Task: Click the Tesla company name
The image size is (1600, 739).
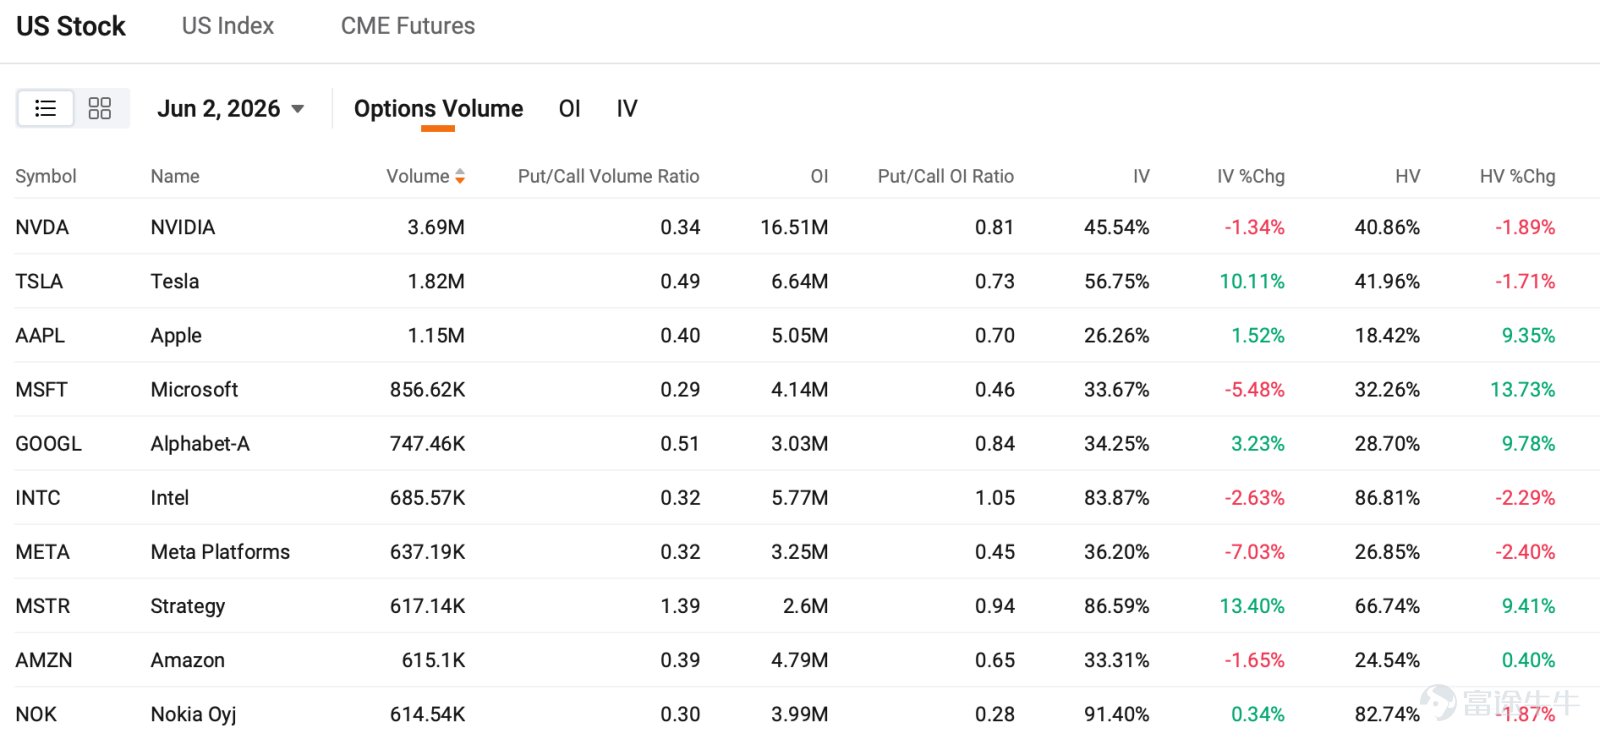Action: click(x=175, y=281)
